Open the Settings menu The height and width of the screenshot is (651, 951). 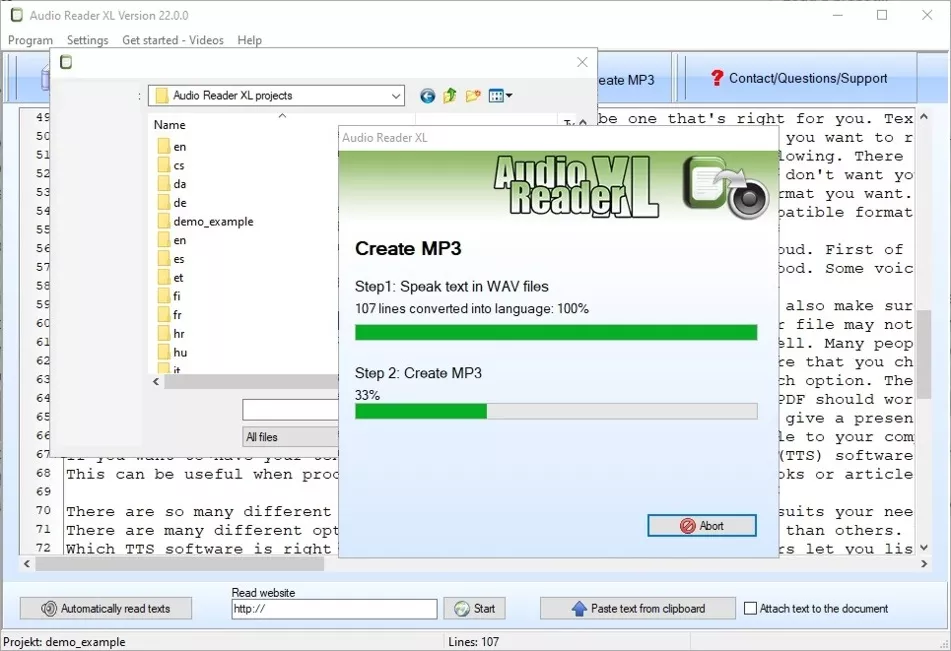[x=87, y=40]
